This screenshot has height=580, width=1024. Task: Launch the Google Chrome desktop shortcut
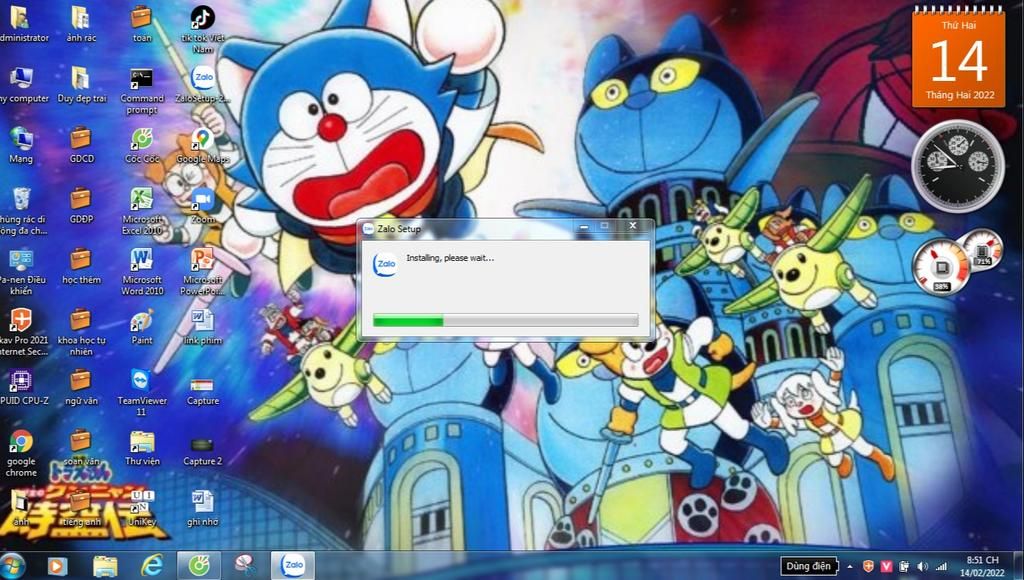21,453
